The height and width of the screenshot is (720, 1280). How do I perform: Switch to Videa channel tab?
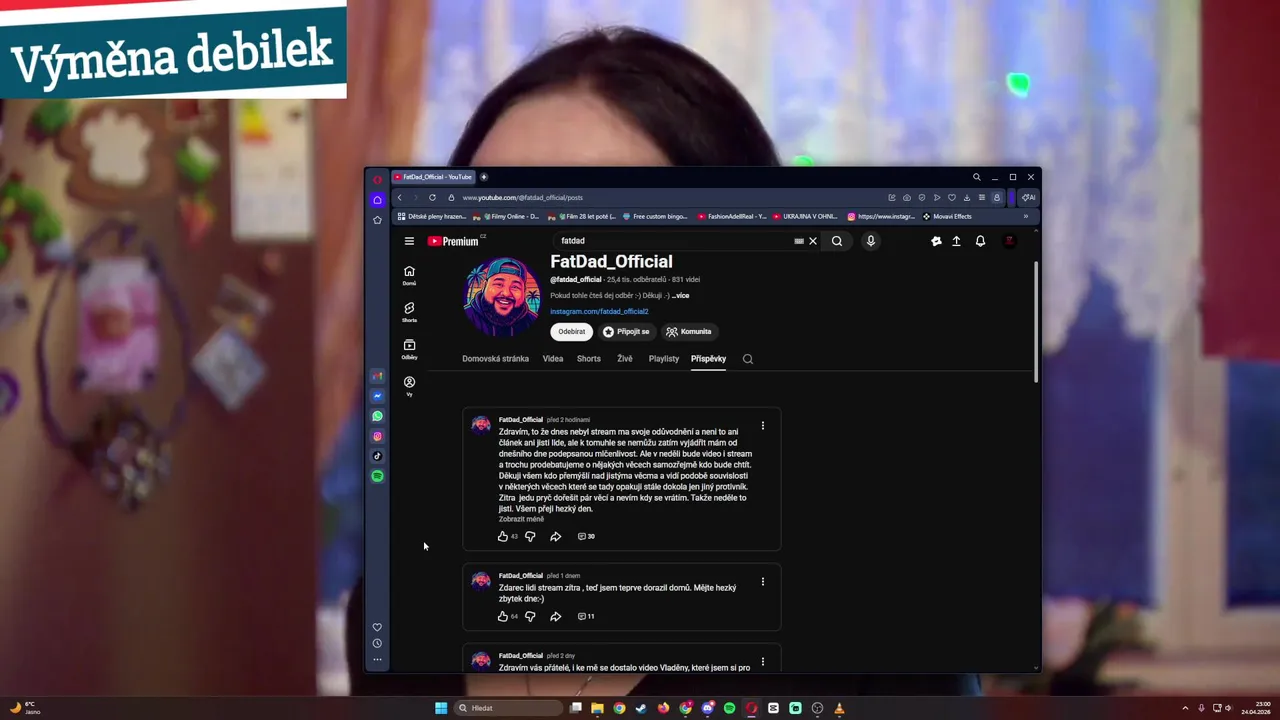(553, 359)
